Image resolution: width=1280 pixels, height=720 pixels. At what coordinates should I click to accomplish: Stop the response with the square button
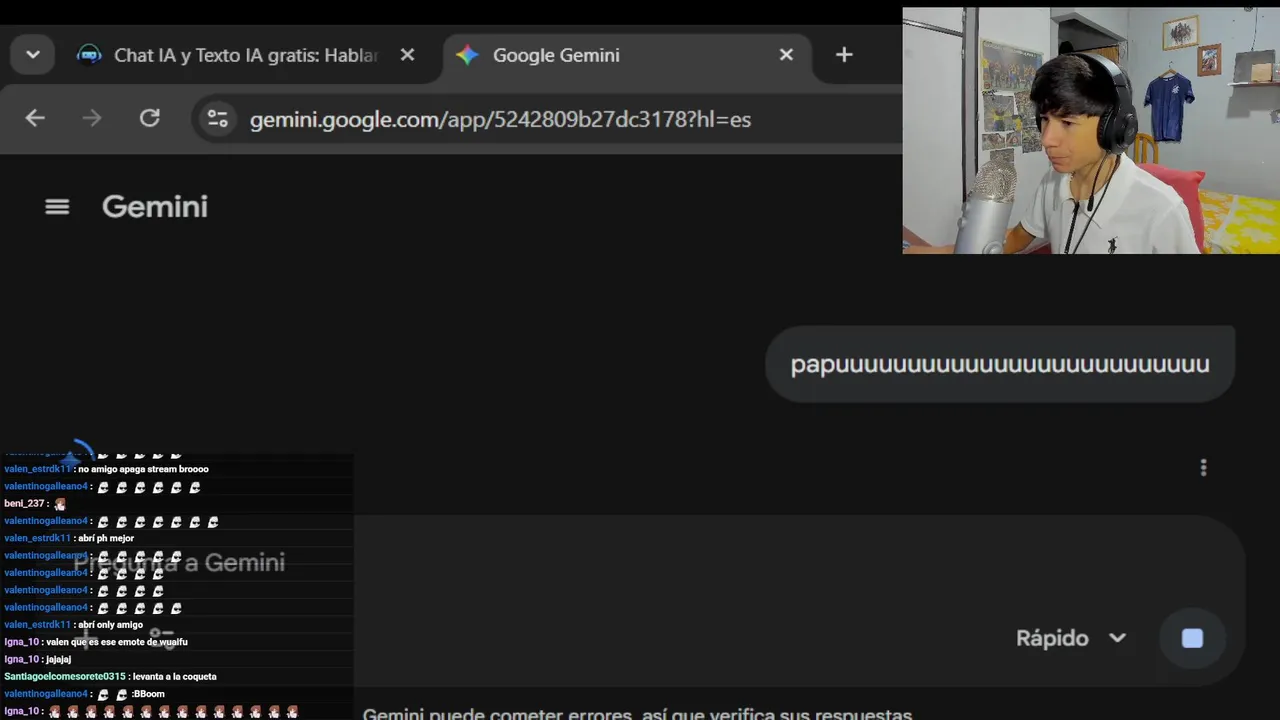pyautogui.click(x=1192, y=638)
